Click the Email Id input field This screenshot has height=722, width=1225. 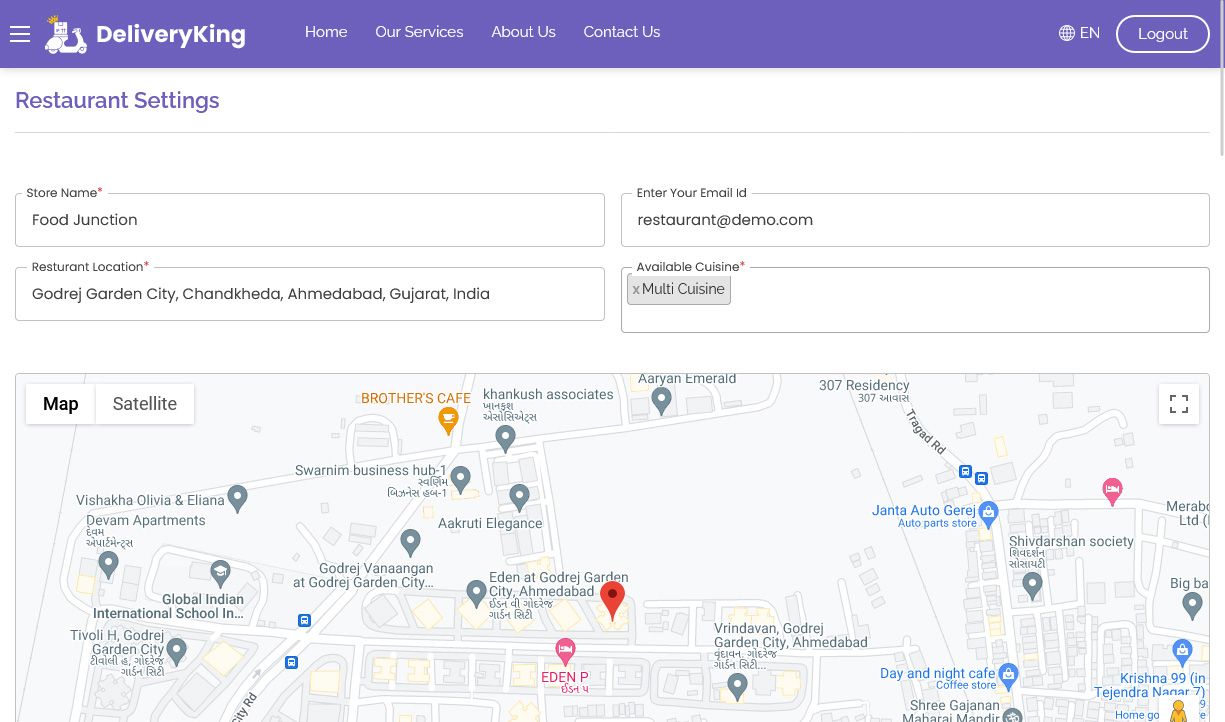(x=915, y=220)
